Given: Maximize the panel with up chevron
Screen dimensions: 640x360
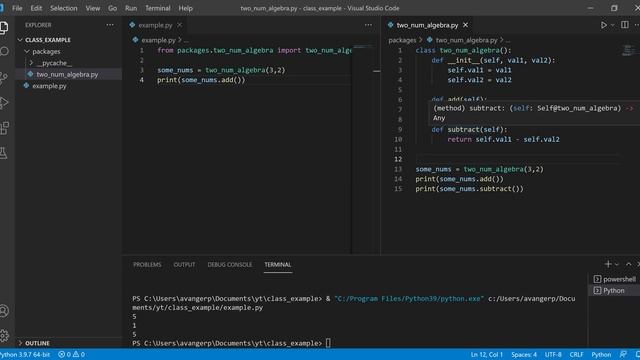Looking at the screenshot, I should tap(629, 264).
